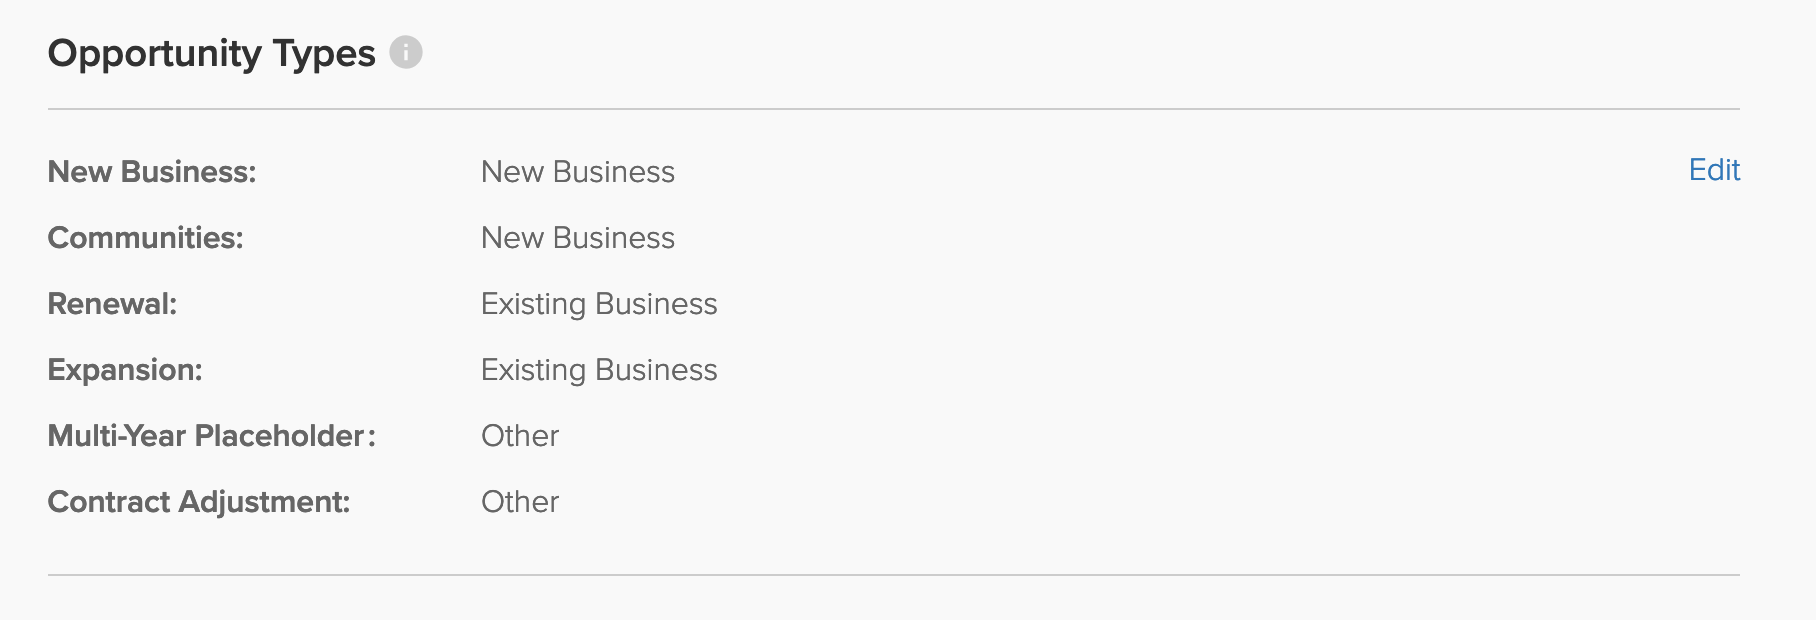Viewport: 1816px width, 620px height.
Task: Click the Multi-Year Placeholder: label
Action: pos(211,436)
